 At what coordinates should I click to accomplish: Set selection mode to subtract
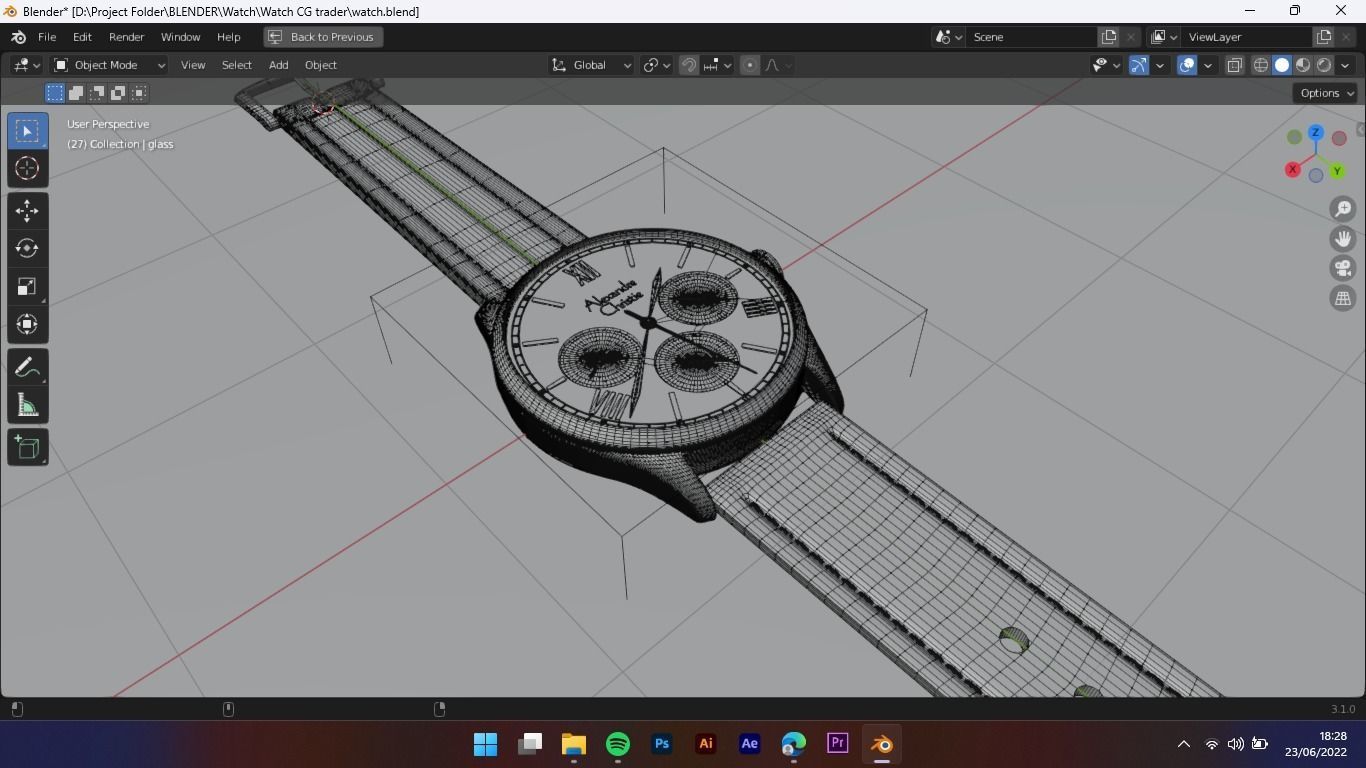(97, 93)
